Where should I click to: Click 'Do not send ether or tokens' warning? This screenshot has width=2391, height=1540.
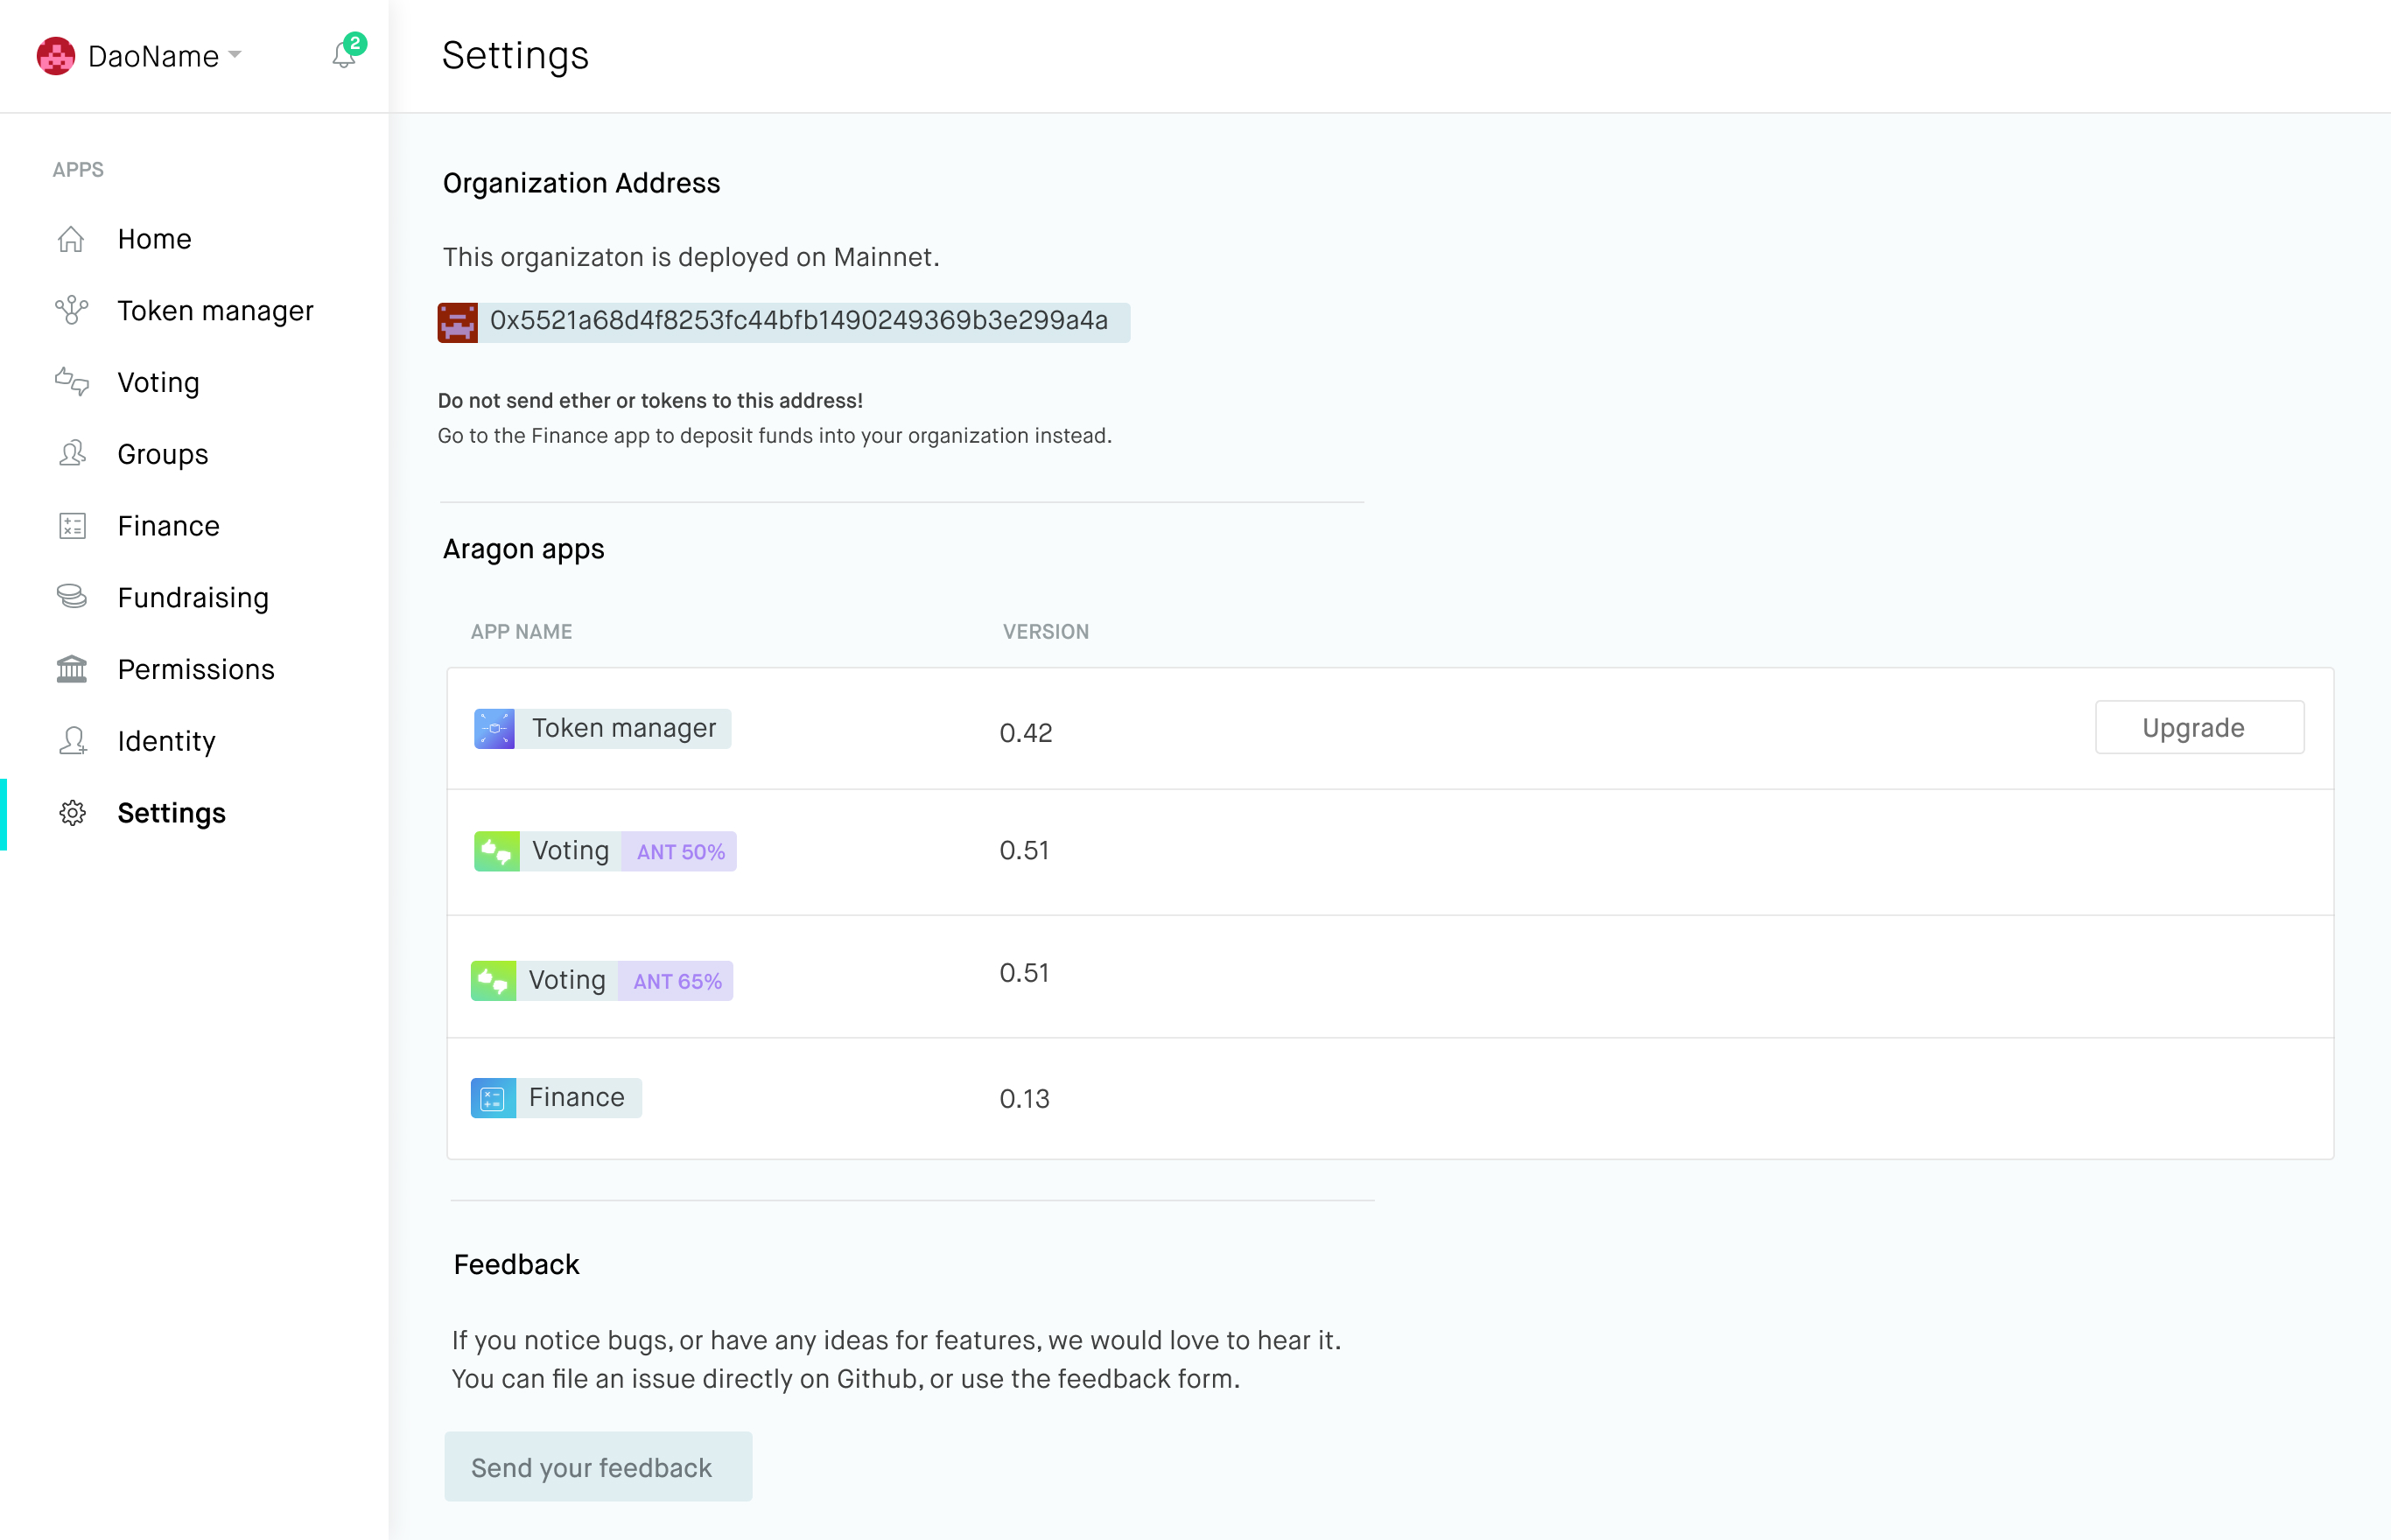coord(650,401)
